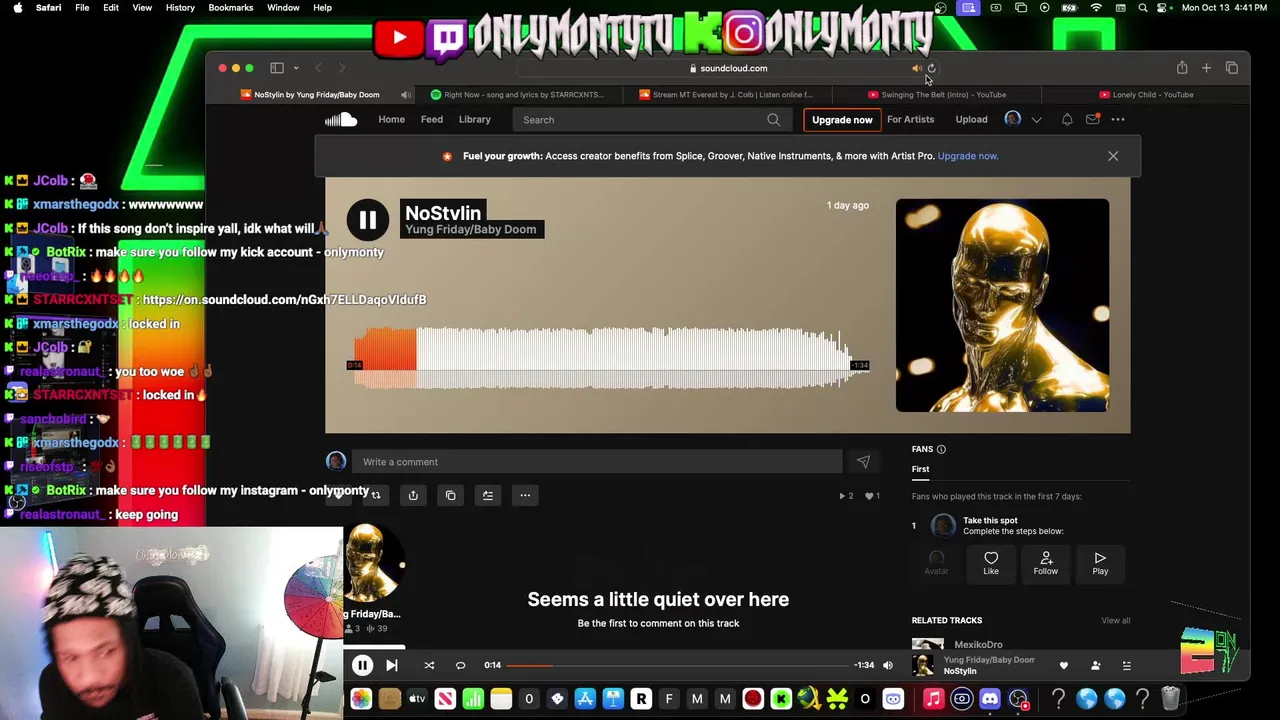Click the Upgrade now button
Viewport: 1280px width, 720px height.
[842, 120]
